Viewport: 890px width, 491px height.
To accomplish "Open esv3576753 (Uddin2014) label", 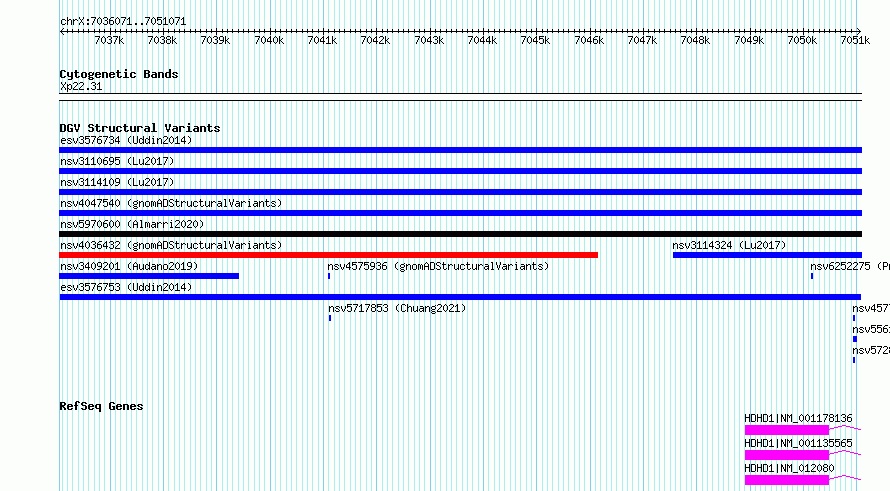I will tap(126, 287).
